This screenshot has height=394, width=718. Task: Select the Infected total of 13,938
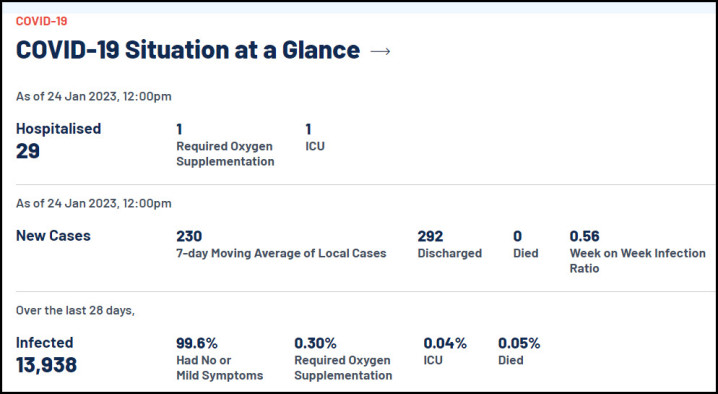[46, 365]
